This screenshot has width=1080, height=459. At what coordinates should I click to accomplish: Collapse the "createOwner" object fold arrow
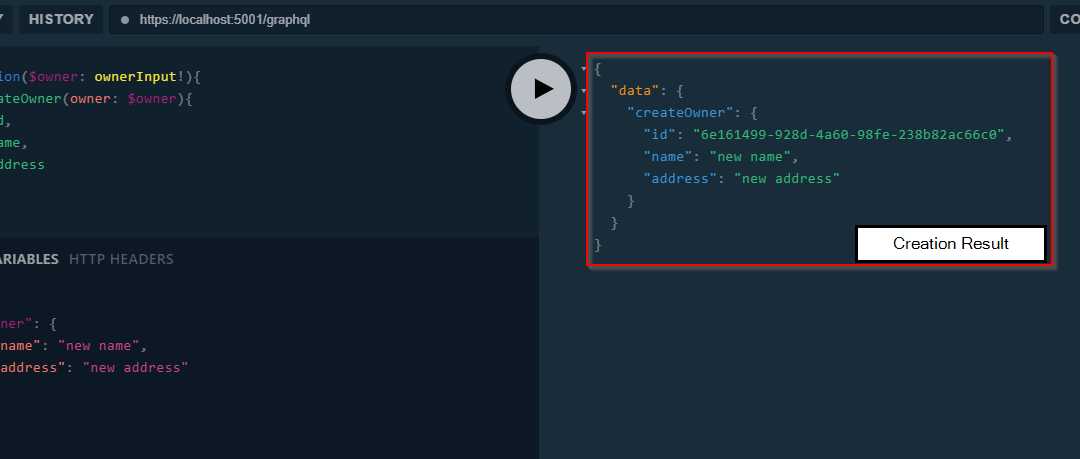[583, 113]
